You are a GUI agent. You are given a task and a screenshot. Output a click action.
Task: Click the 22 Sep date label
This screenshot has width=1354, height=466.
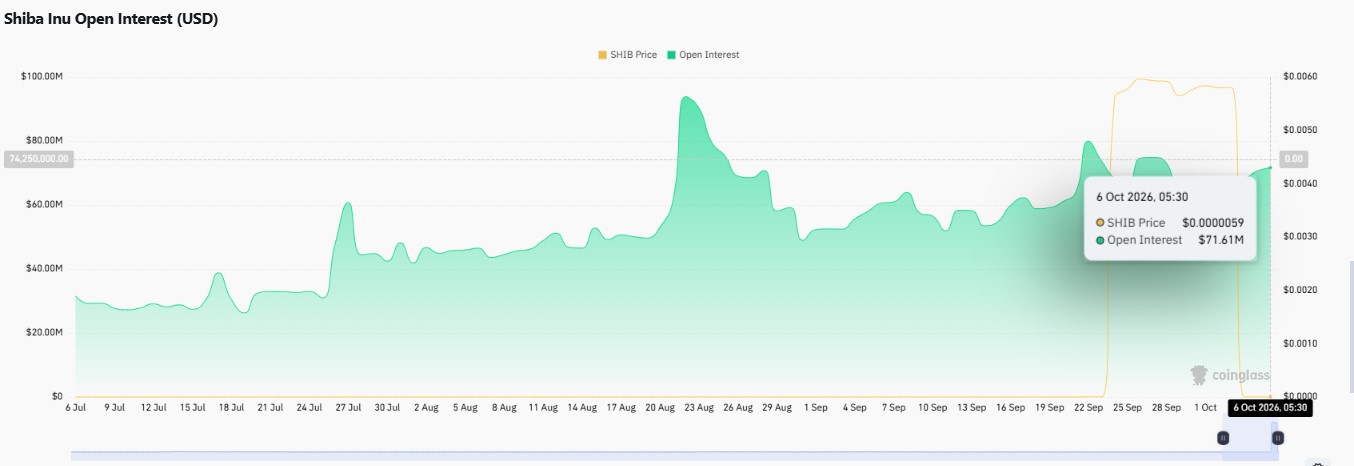(1089, 408)
